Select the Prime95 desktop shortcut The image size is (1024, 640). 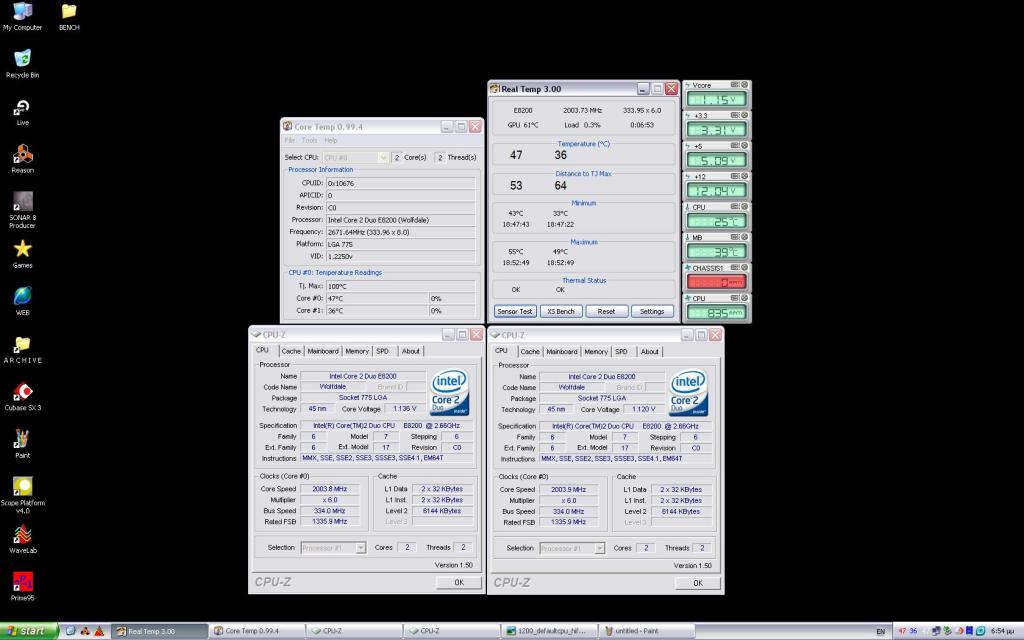point(22,587)
